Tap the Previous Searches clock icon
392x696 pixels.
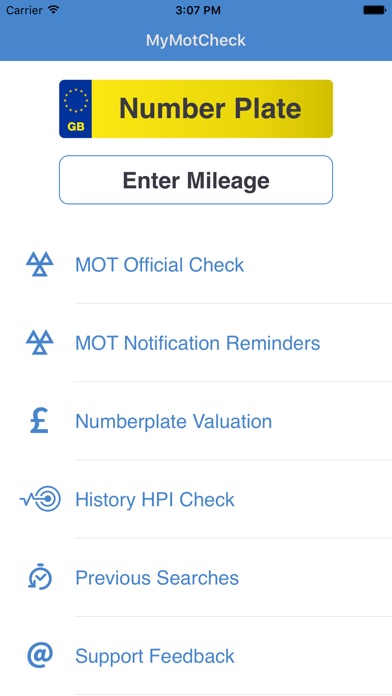40,577
